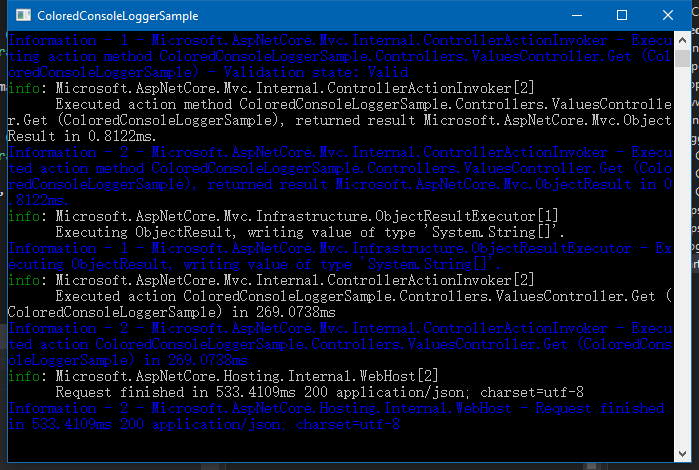Click the white "ColoredConsoleLoggerSample) in 269.0738ms" line
This screenshot has height=470, width=699.
[172, 312]
